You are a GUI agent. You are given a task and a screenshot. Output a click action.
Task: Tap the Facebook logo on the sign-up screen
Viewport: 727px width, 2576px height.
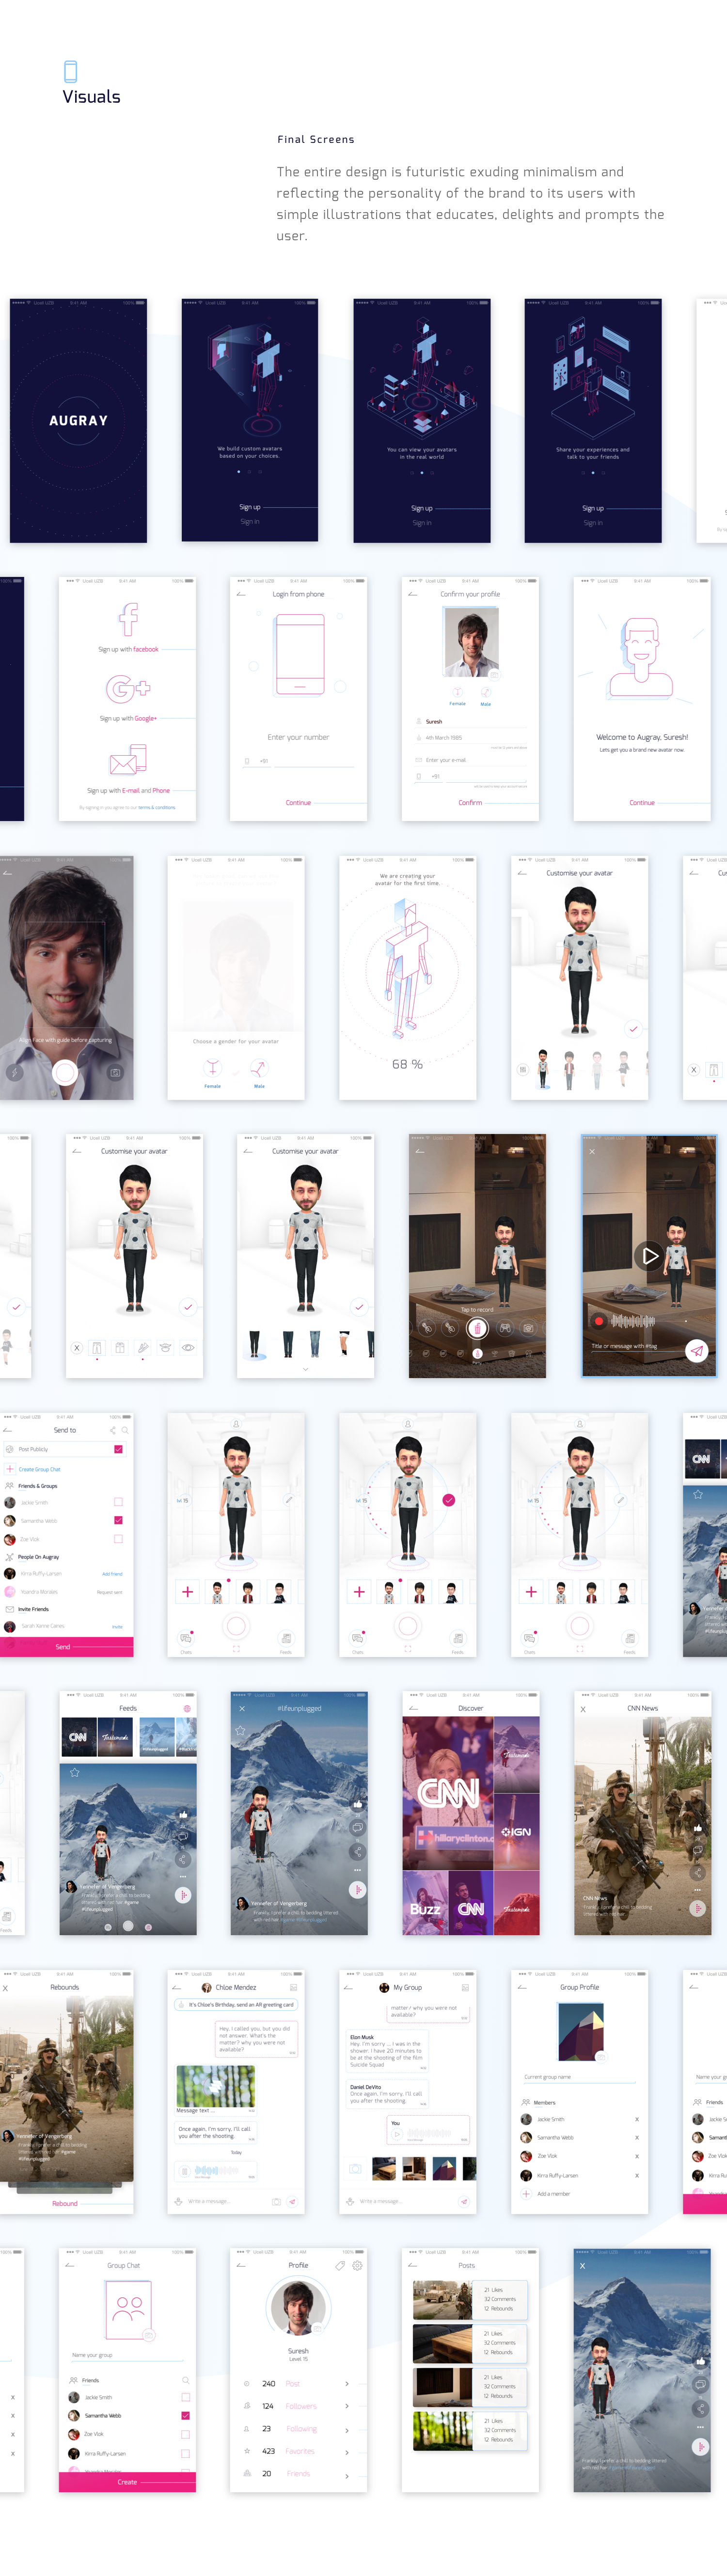point(128,619)
